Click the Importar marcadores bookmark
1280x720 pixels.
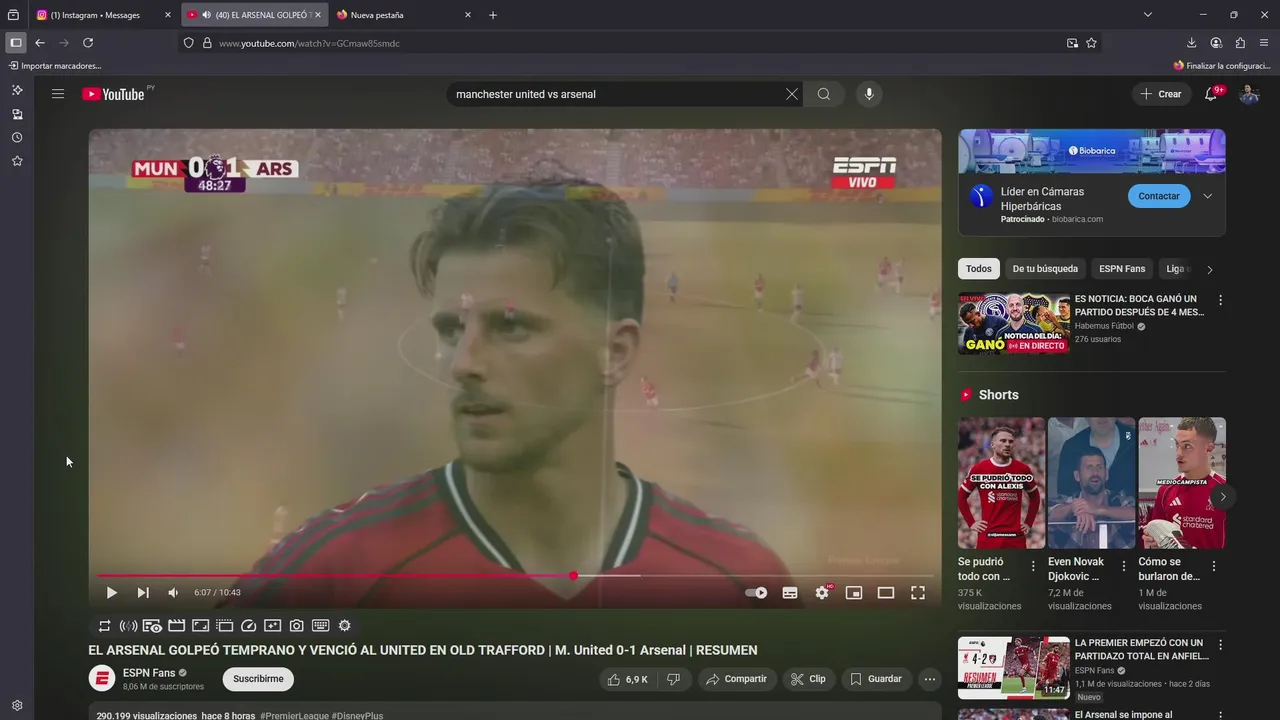tap(56, 66)
